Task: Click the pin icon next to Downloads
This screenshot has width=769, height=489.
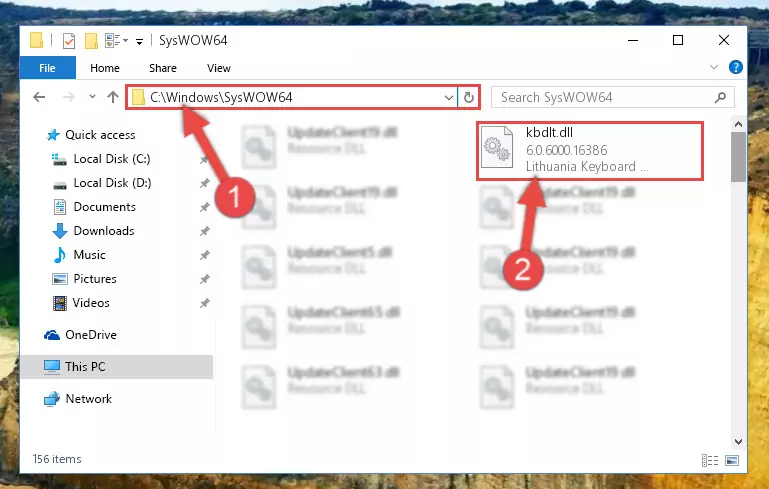Action: tap(205, 231)
